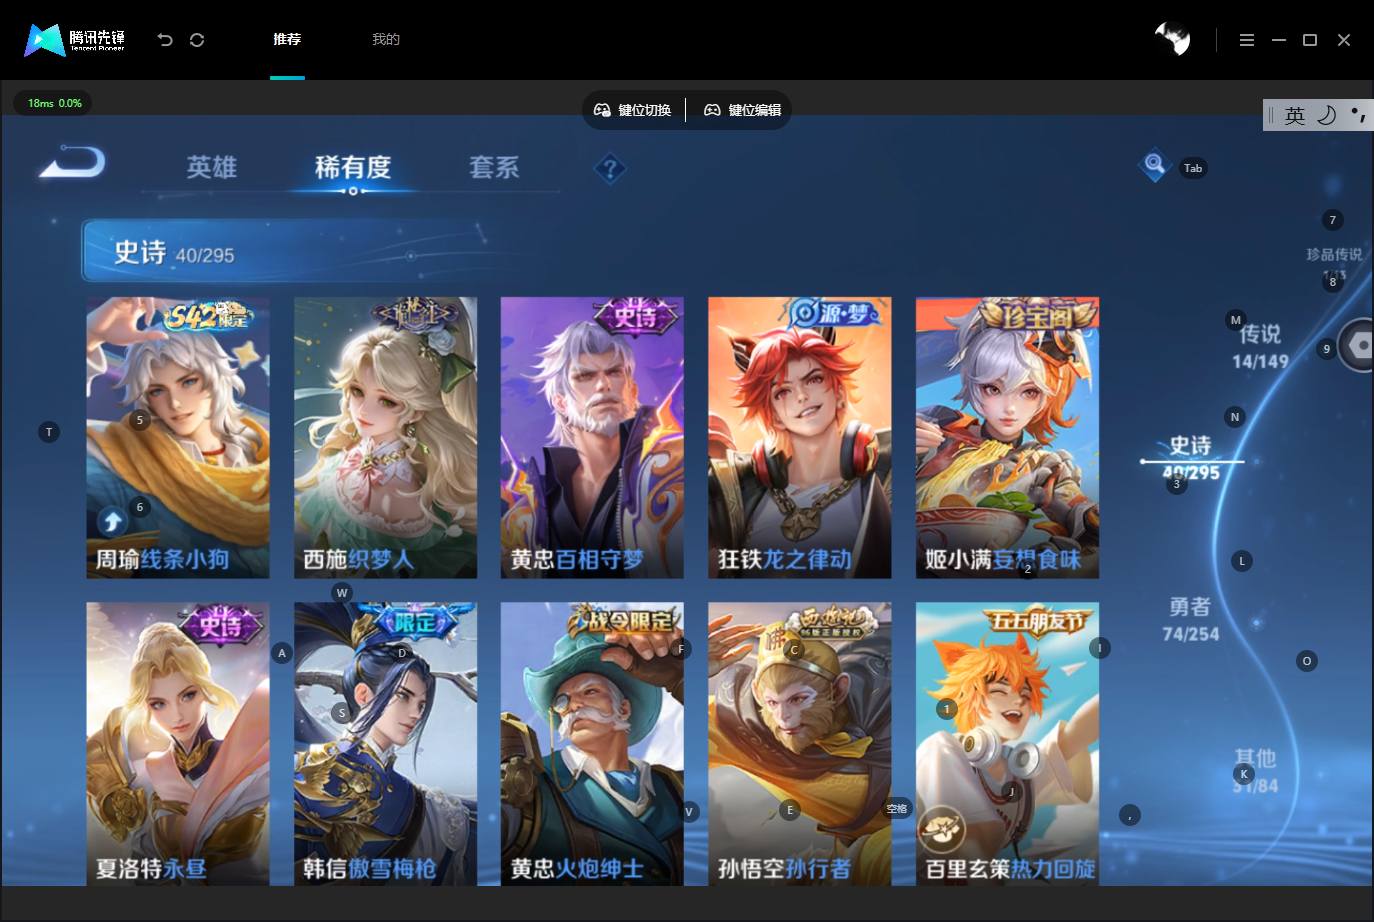This screenshot has width=1374, height=922.
Task: Click the undo arrow icon in title bar
Action: pos(165,40)
